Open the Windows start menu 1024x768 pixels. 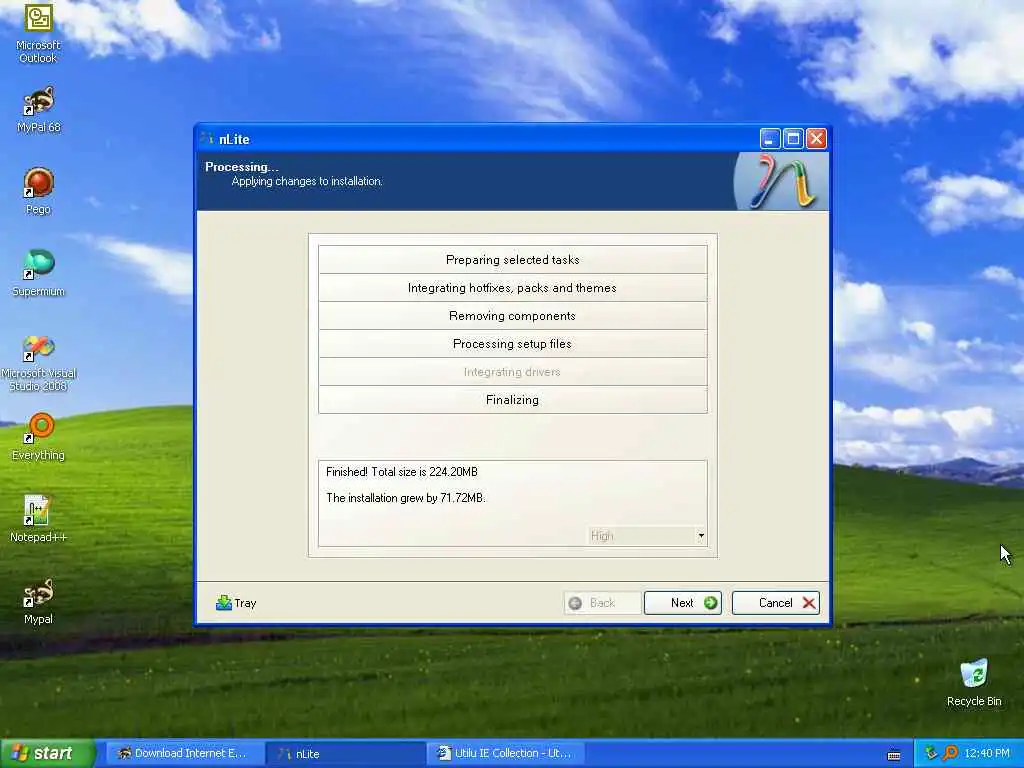[x=47, y=753]
